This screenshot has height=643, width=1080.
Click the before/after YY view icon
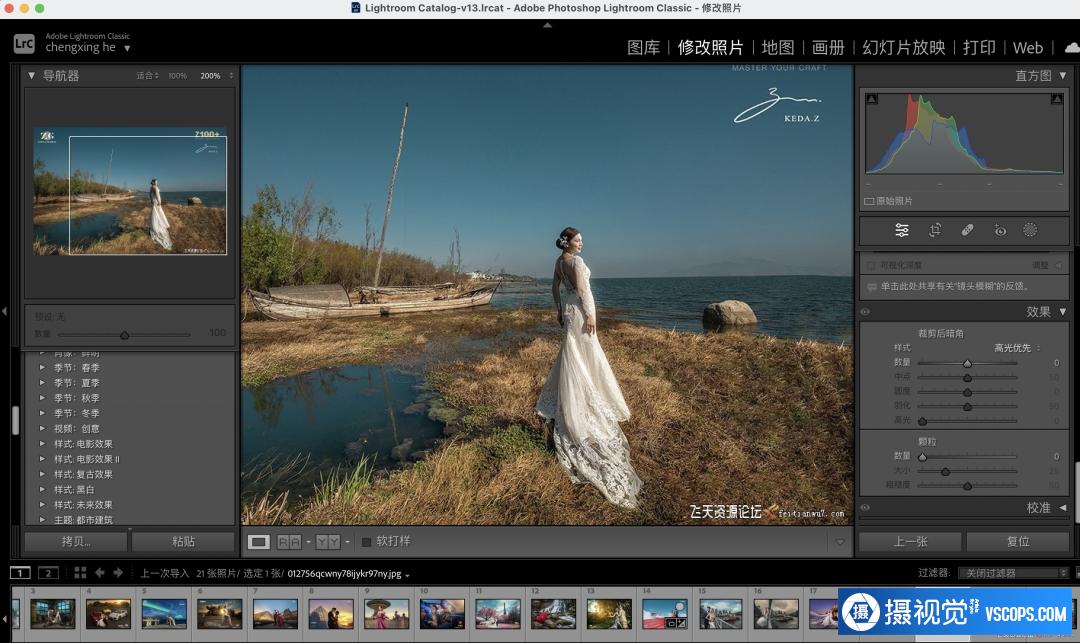click(329, 542)
